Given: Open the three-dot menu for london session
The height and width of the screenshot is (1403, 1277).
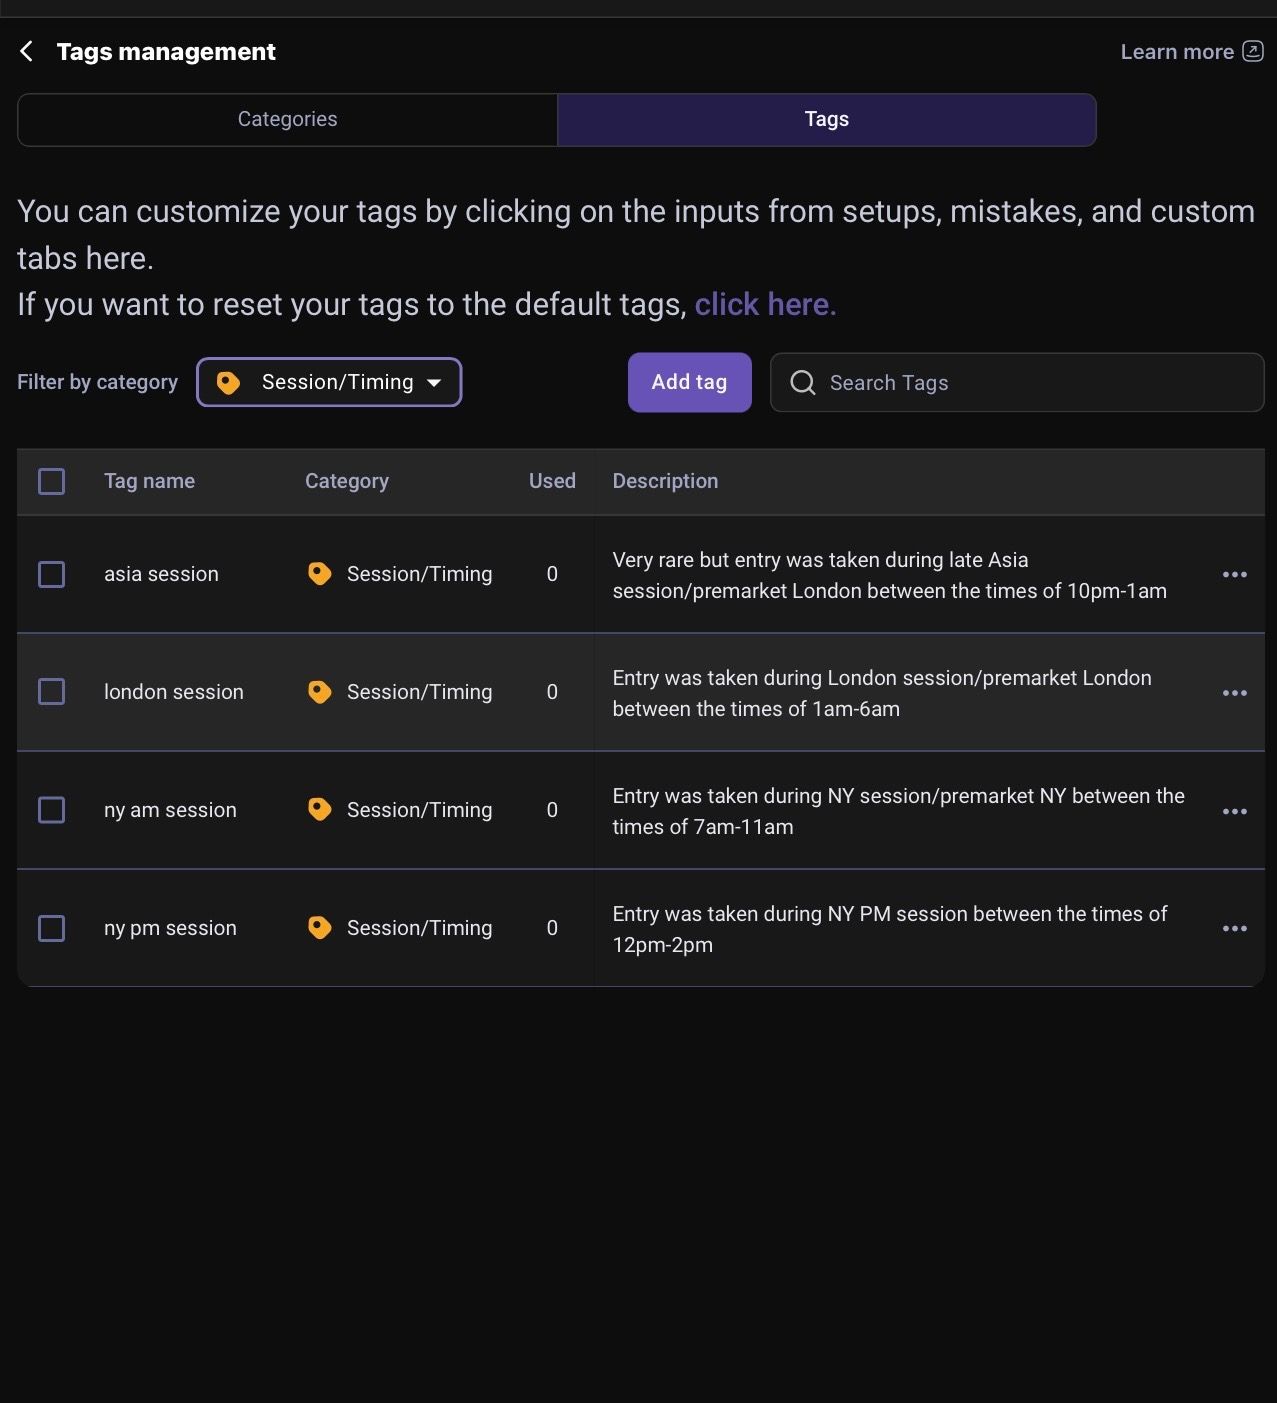Looking at the screenshot, I should coord(1235,692).
